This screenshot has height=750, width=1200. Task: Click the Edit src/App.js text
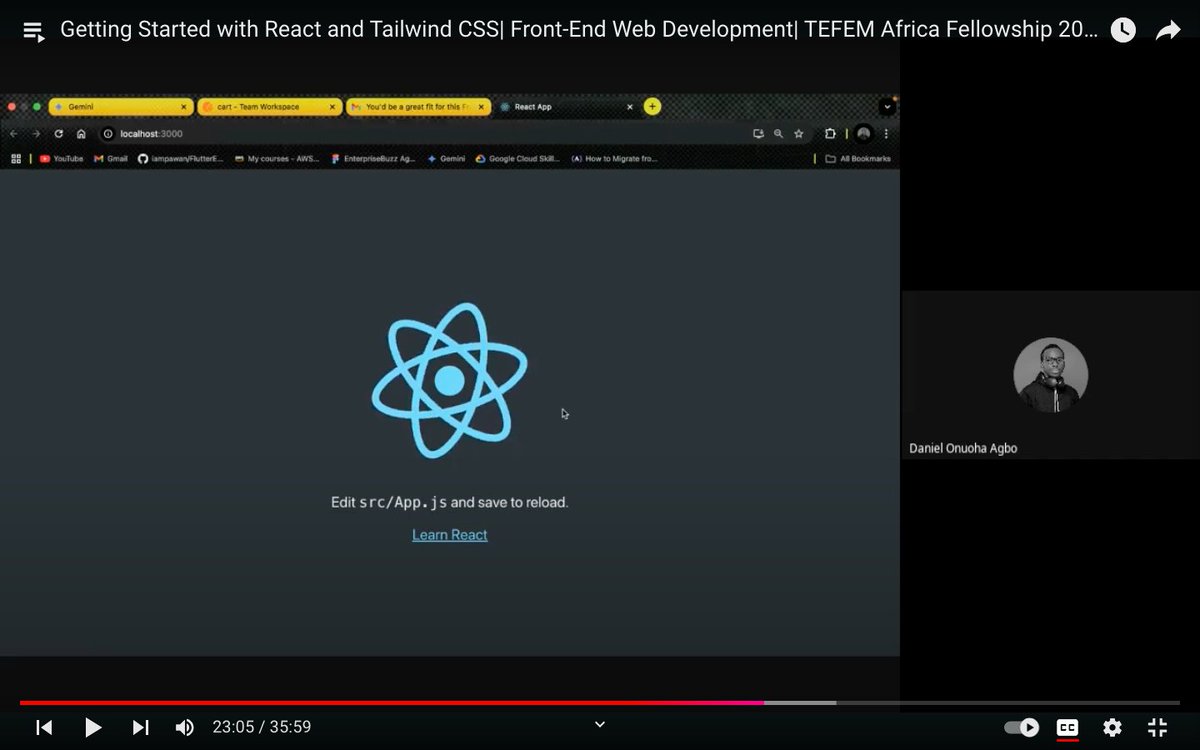click(450, 502)
